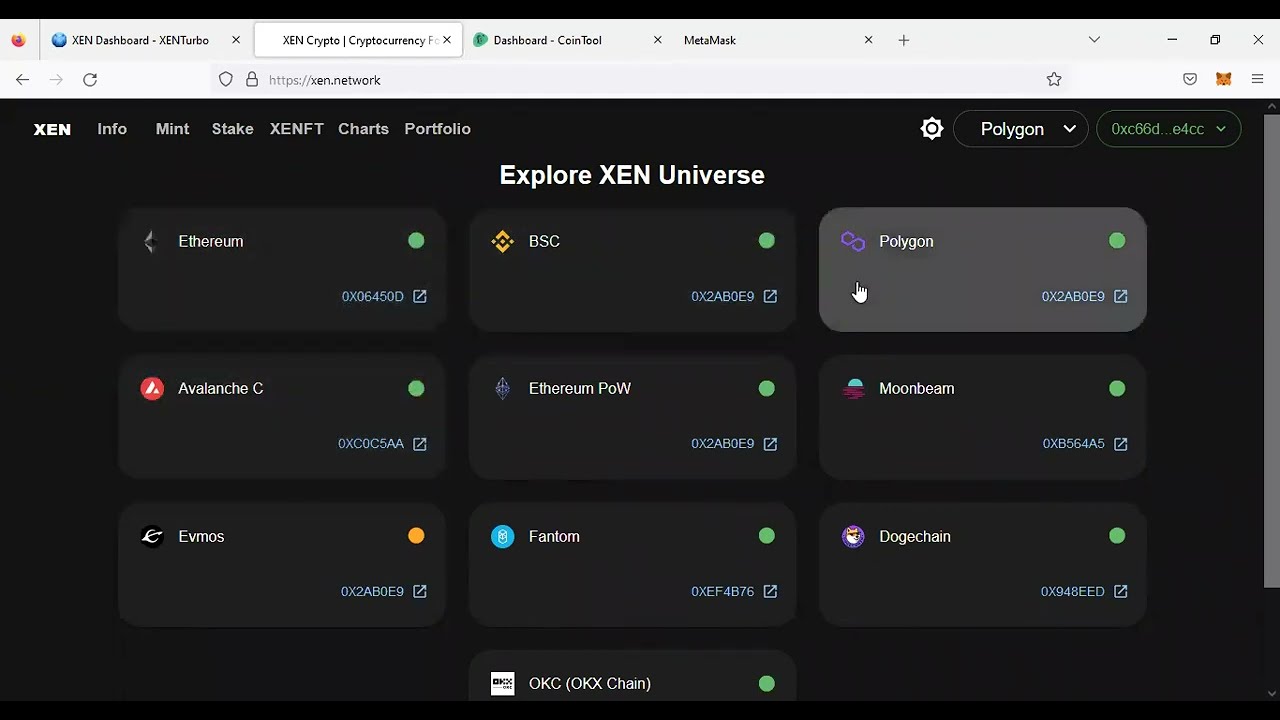1280x720 pixels.
Task: Reload the current page
Action: 90,80
